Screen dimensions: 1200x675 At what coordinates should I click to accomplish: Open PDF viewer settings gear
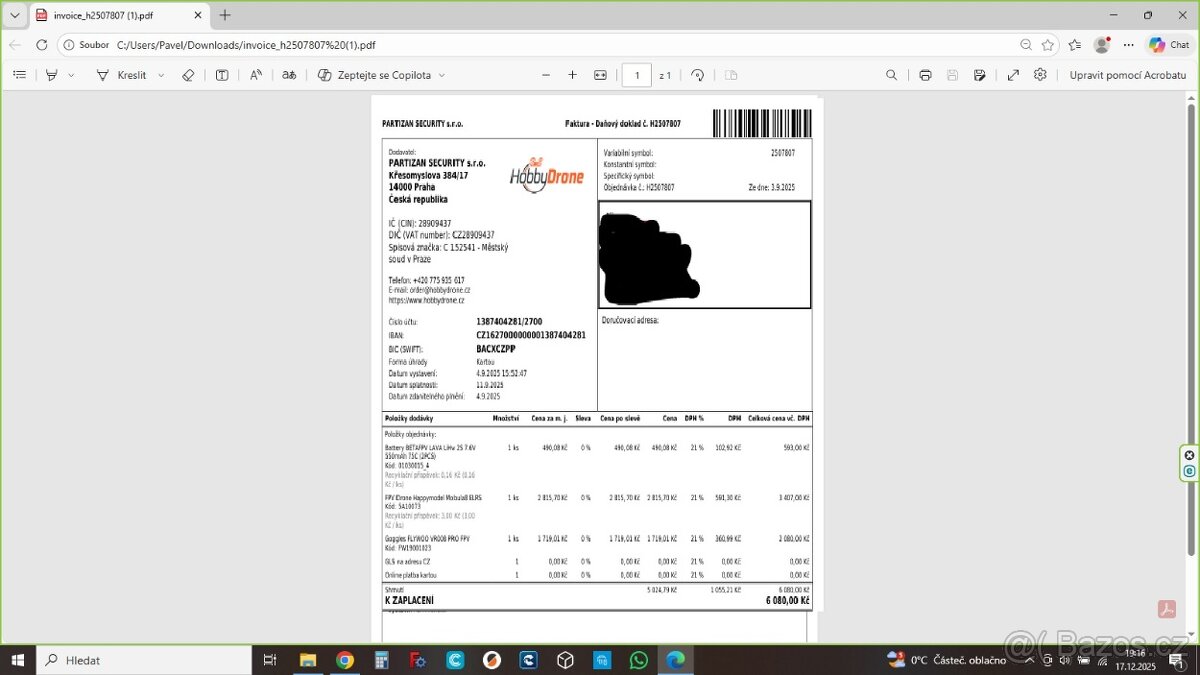pos(1040,75)
